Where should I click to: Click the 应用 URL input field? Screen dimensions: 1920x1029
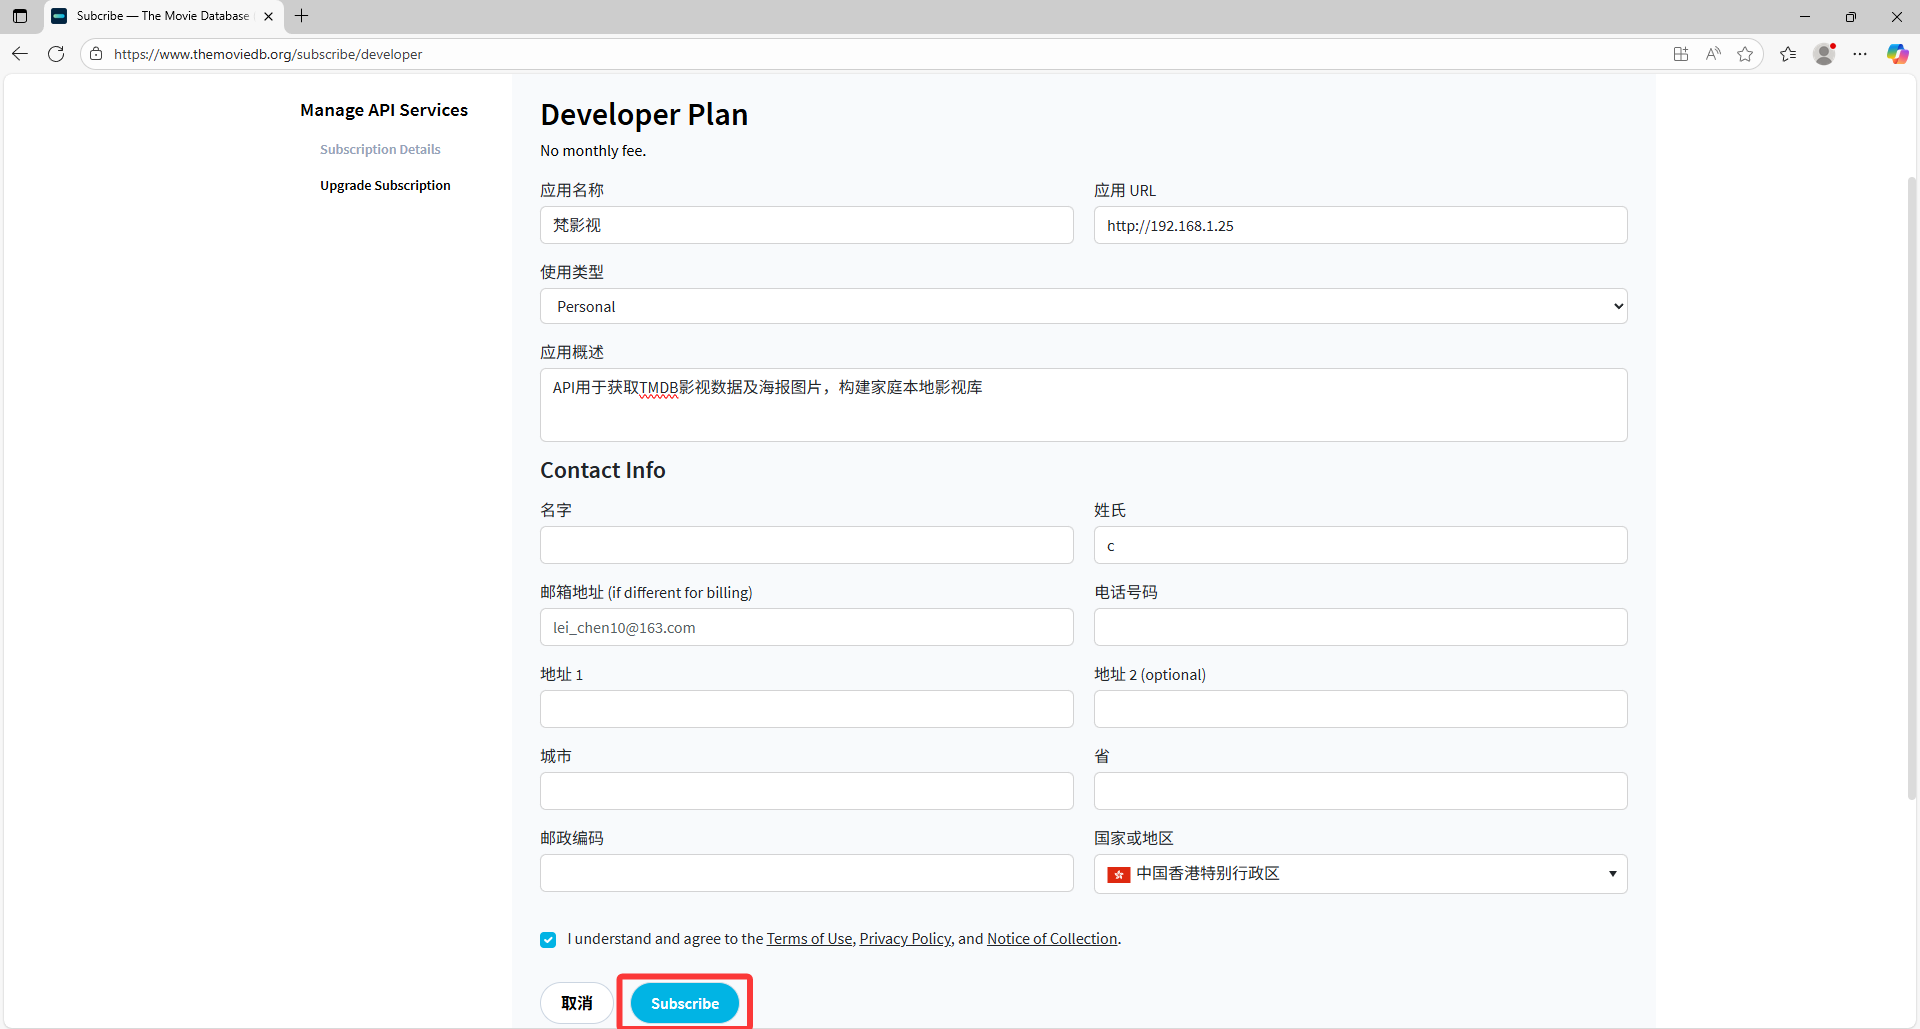coord(1361,225)
